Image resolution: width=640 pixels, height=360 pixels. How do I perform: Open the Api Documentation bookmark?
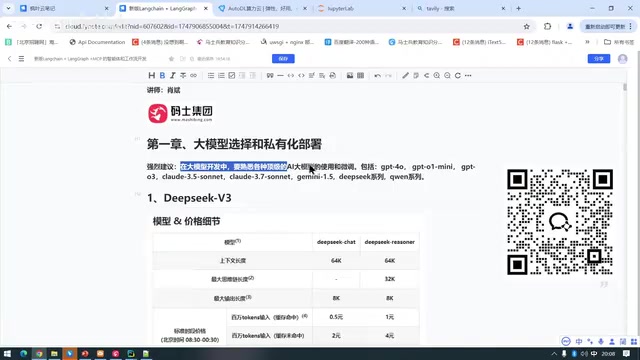coord(97,42)
